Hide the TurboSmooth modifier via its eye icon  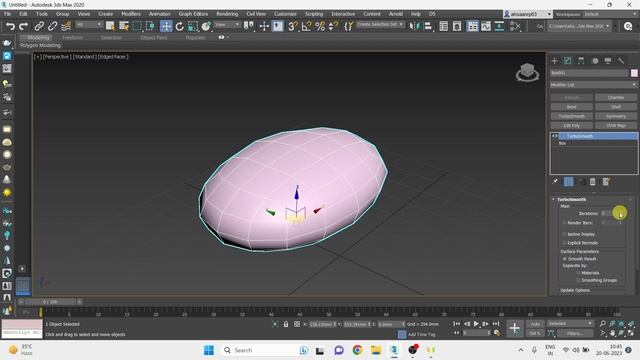pyautogui.click(x=555, y=136)
